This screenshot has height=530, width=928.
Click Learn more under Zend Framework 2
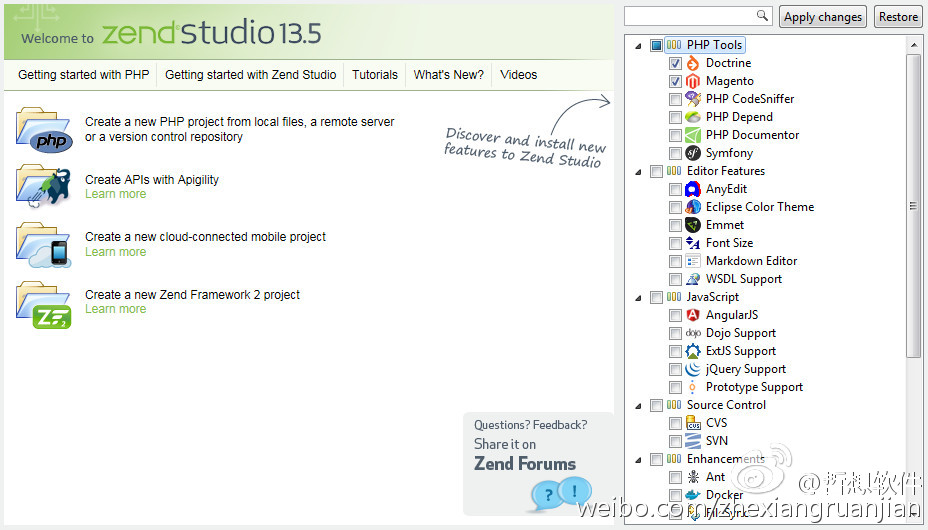click(115, 309)
